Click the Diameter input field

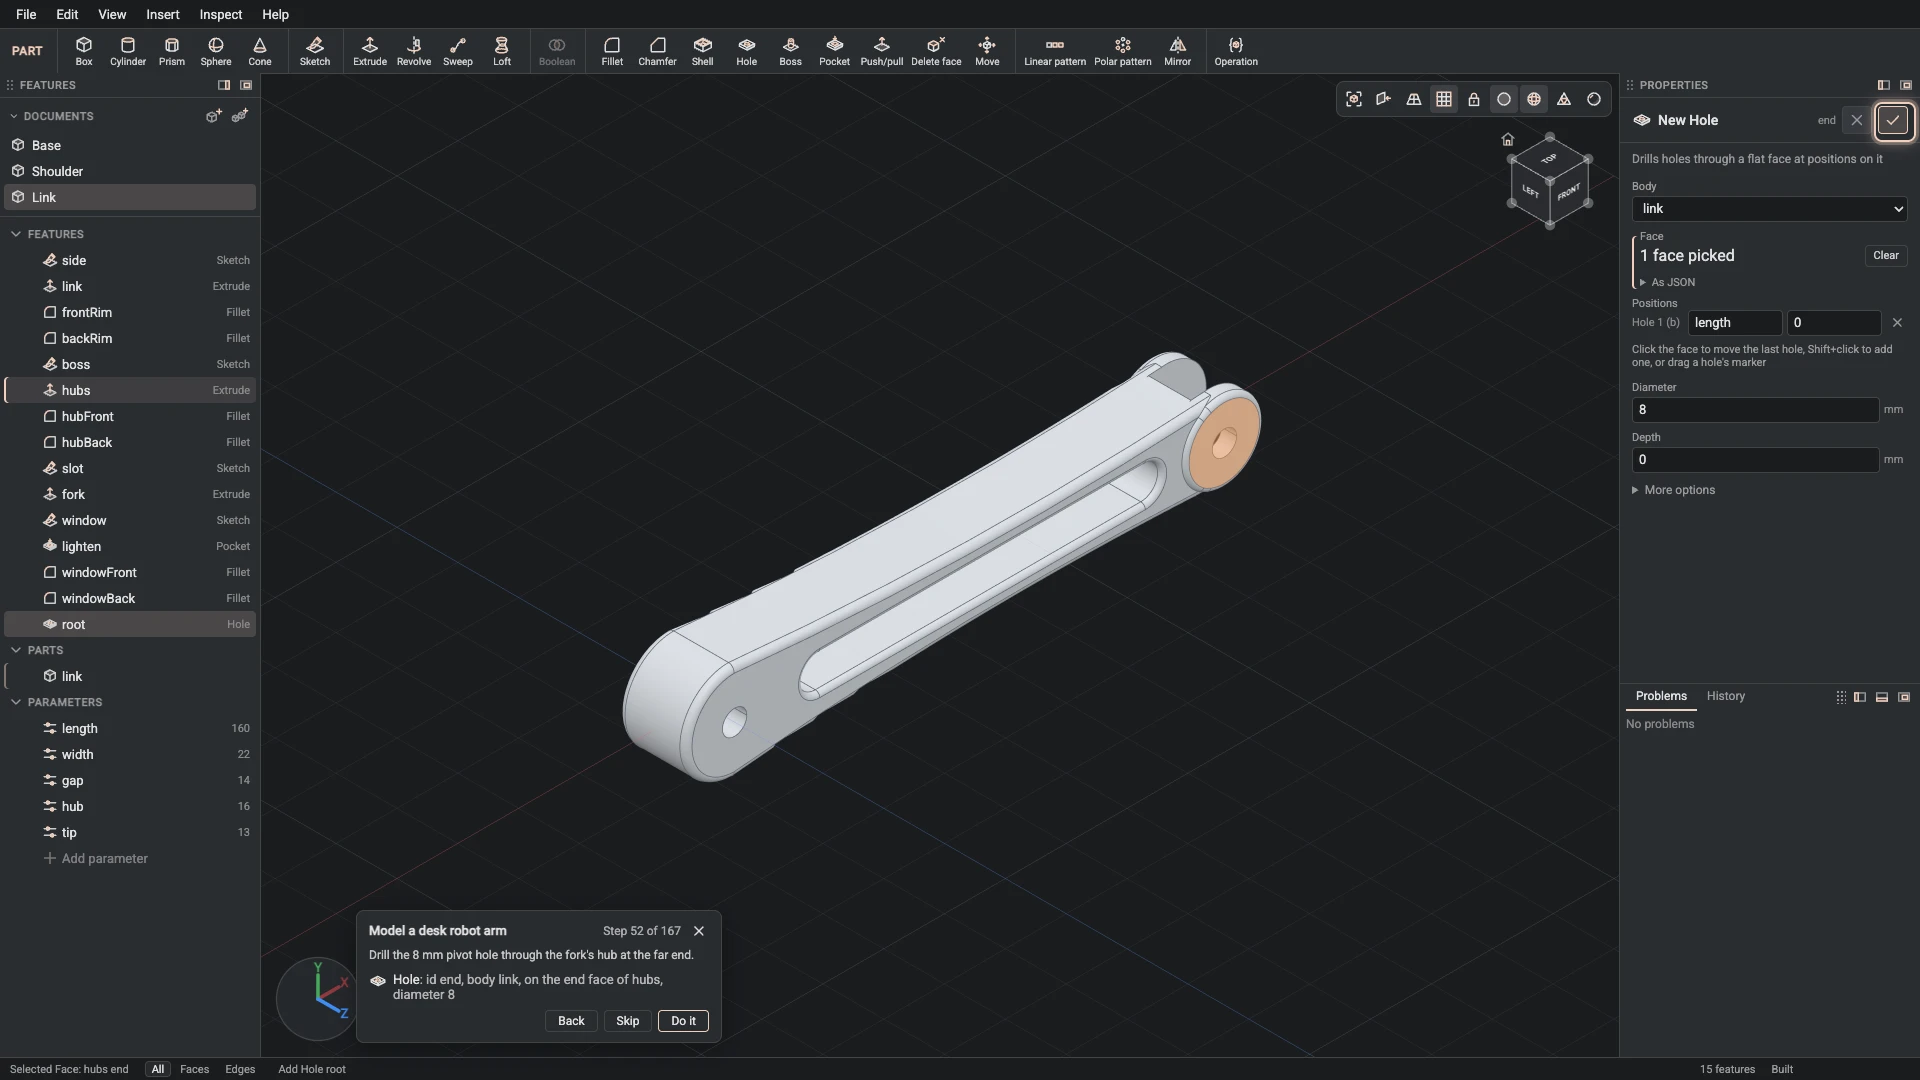tap(1755, 410)
